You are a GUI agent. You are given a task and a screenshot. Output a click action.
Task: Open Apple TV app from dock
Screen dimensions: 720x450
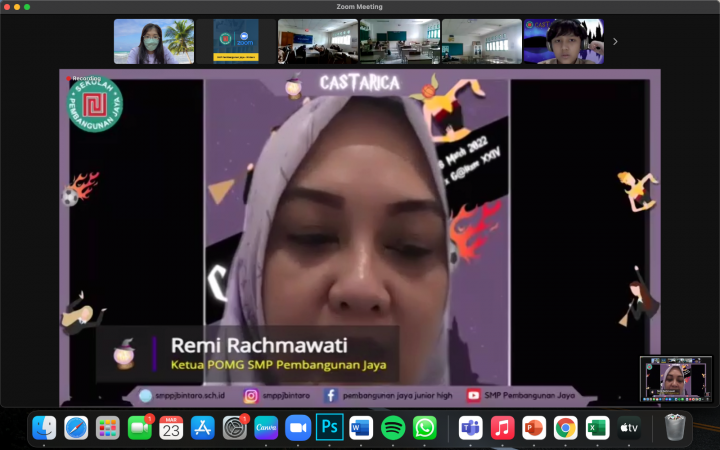[x=629, y=428]
